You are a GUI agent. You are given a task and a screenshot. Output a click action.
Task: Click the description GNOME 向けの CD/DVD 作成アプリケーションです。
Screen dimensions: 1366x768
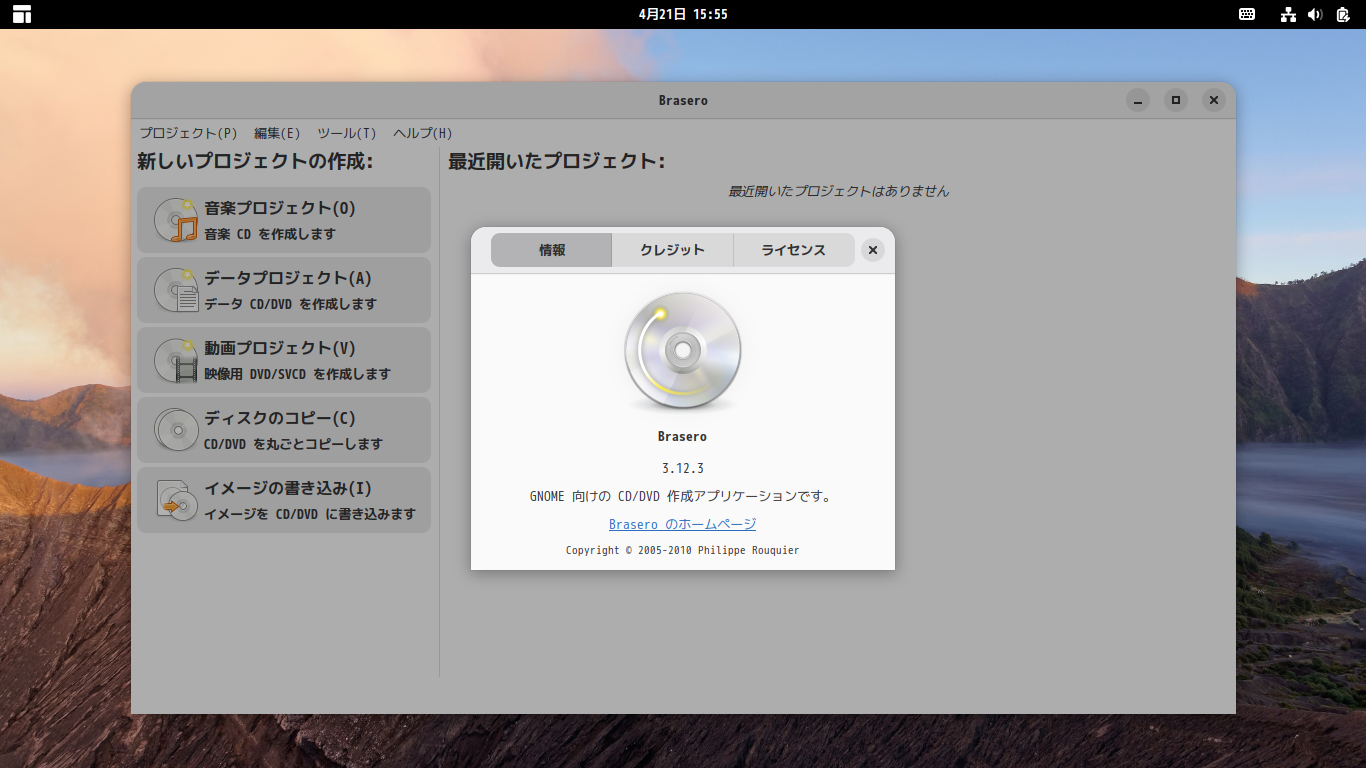point(683,496)
